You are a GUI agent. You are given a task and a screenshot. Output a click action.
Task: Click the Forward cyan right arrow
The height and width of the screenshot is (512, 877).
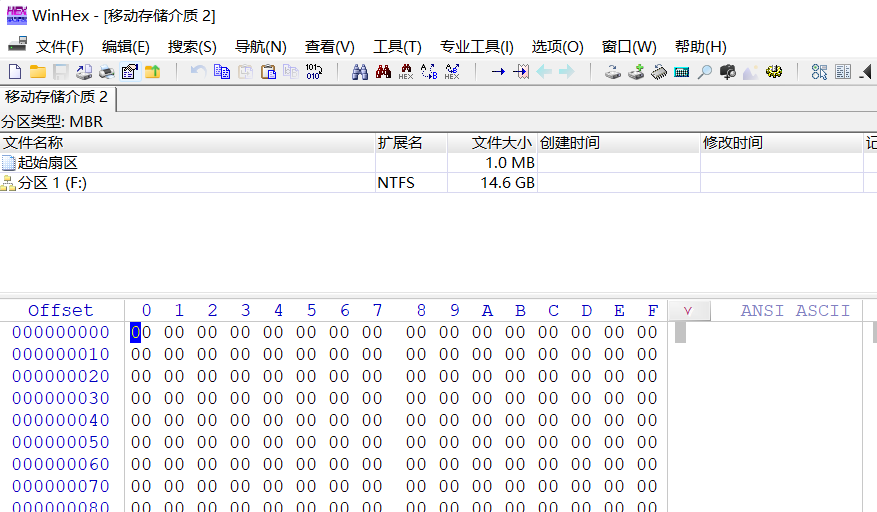pos(567,72)
